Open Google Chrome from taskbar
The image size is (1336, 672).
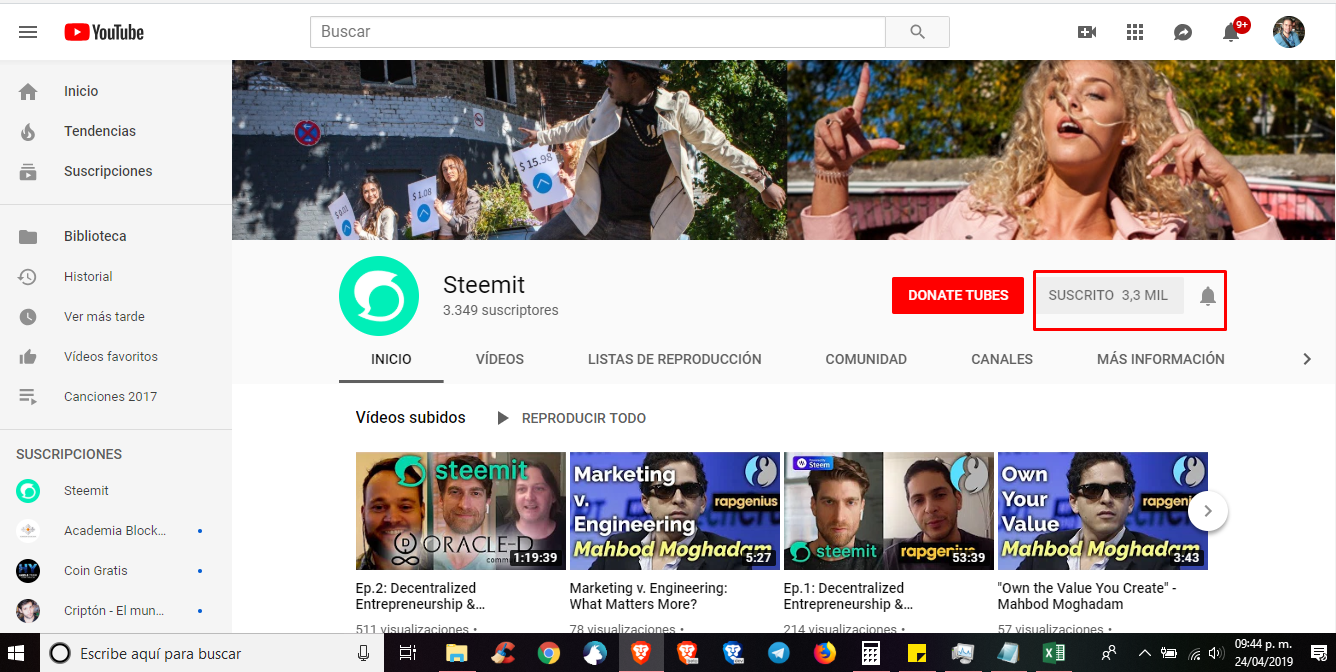coord(548,653)
